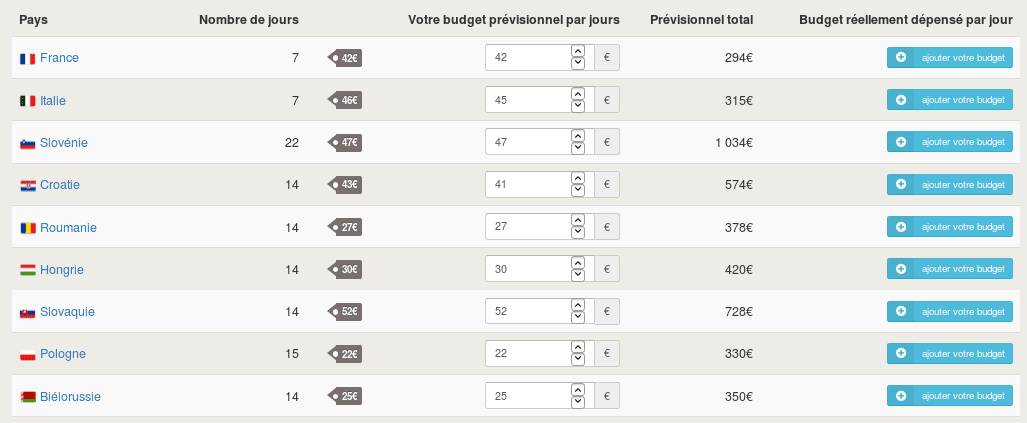Click the 47€ price tag for Slovénie
The height and width of the screenshot is (423, 1027).
(345, 143)
